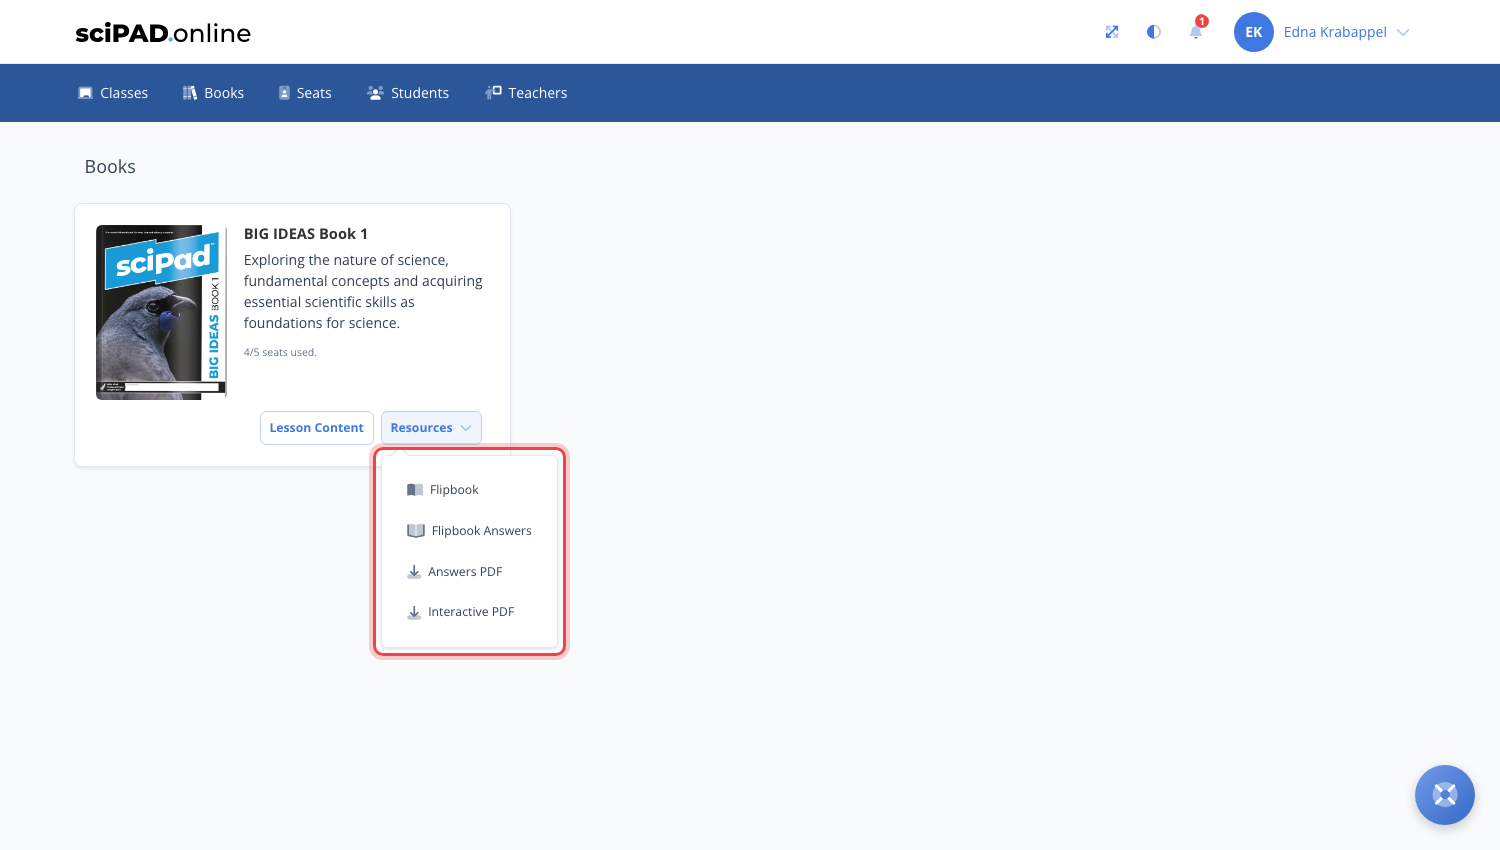Open Books in navigation bar
The image size is (1500, 850).
point(213,93)
